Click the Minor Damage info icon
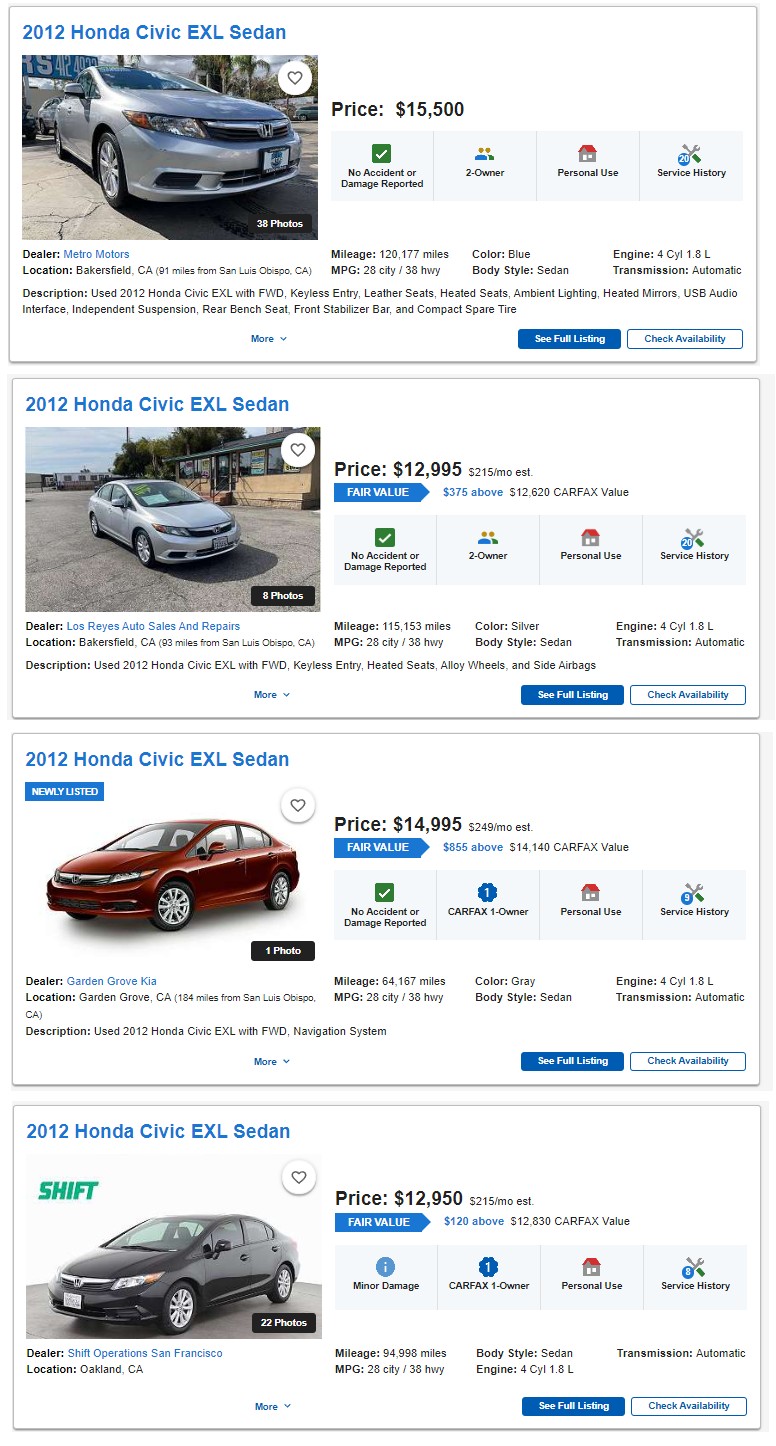Viewport: 776px width, 1446px height. 386,1267
